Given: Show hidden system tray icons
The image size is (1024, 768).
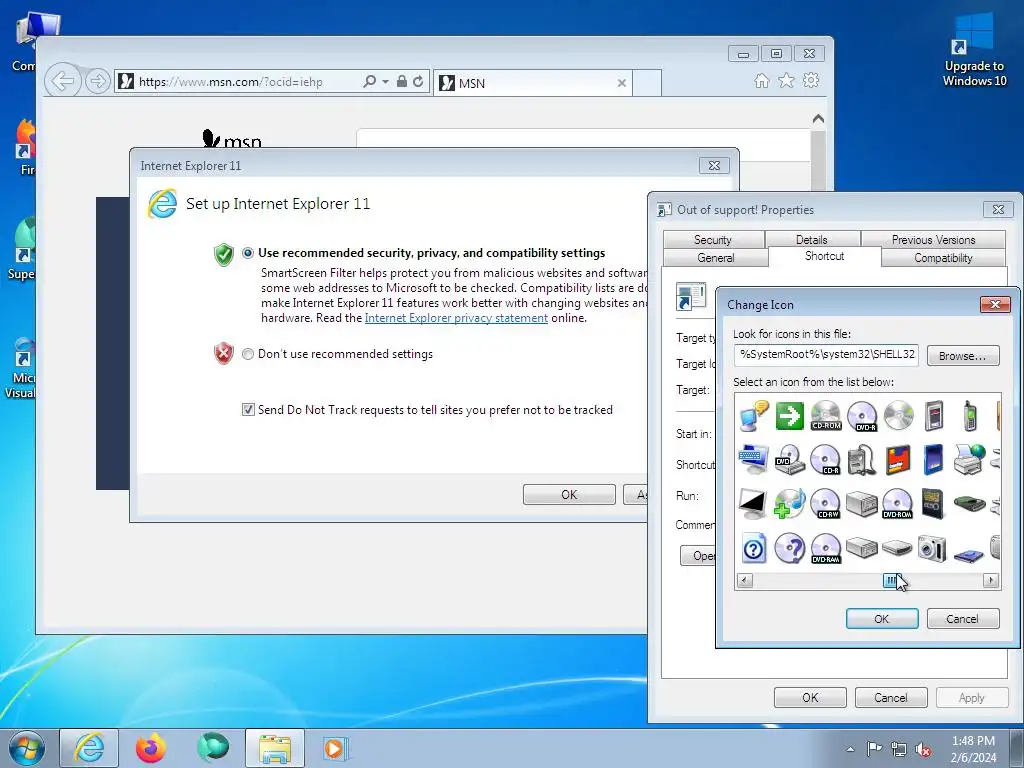Looking at the screenshot, I should click(x=850, y=749).
